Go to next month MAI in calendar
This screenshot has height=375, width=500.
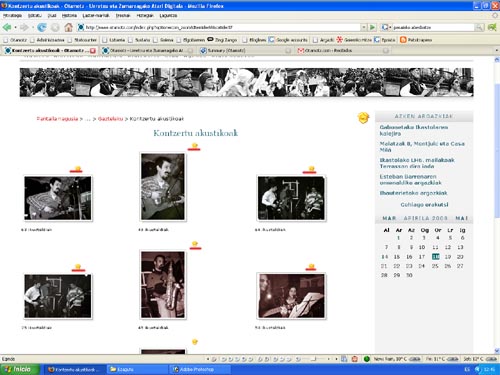[x=462, y=218]
